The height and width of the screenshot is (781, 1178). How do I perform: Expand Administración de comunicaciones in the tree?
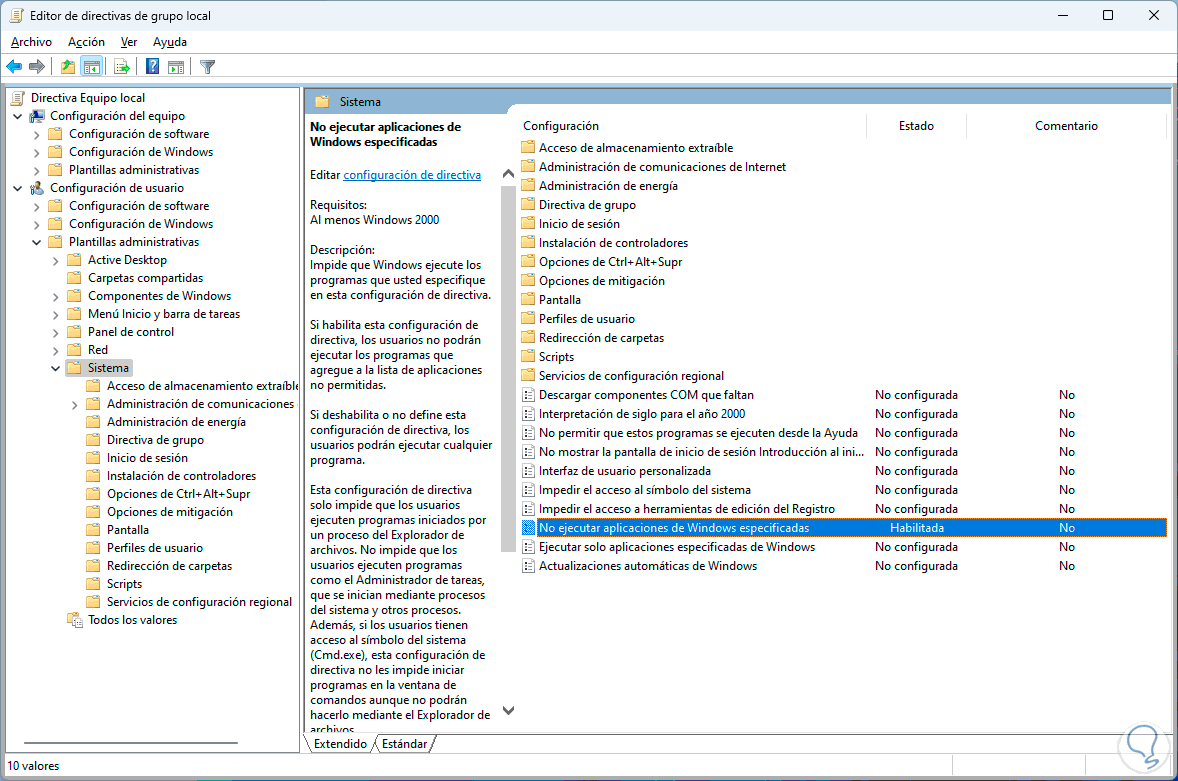[x=75, y=404]
